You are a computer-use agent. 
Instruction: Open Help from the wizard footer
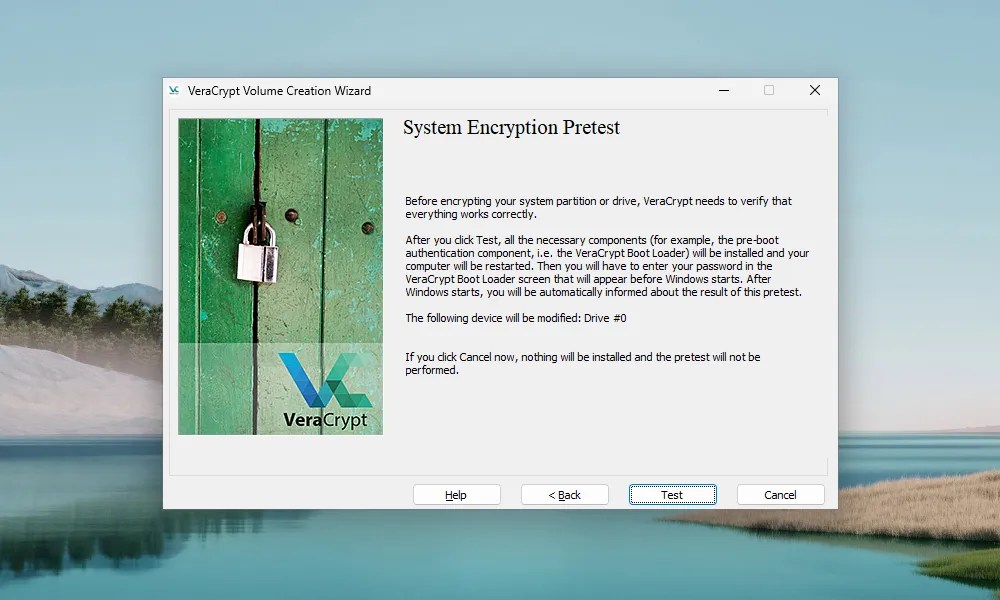click(456, 494)
